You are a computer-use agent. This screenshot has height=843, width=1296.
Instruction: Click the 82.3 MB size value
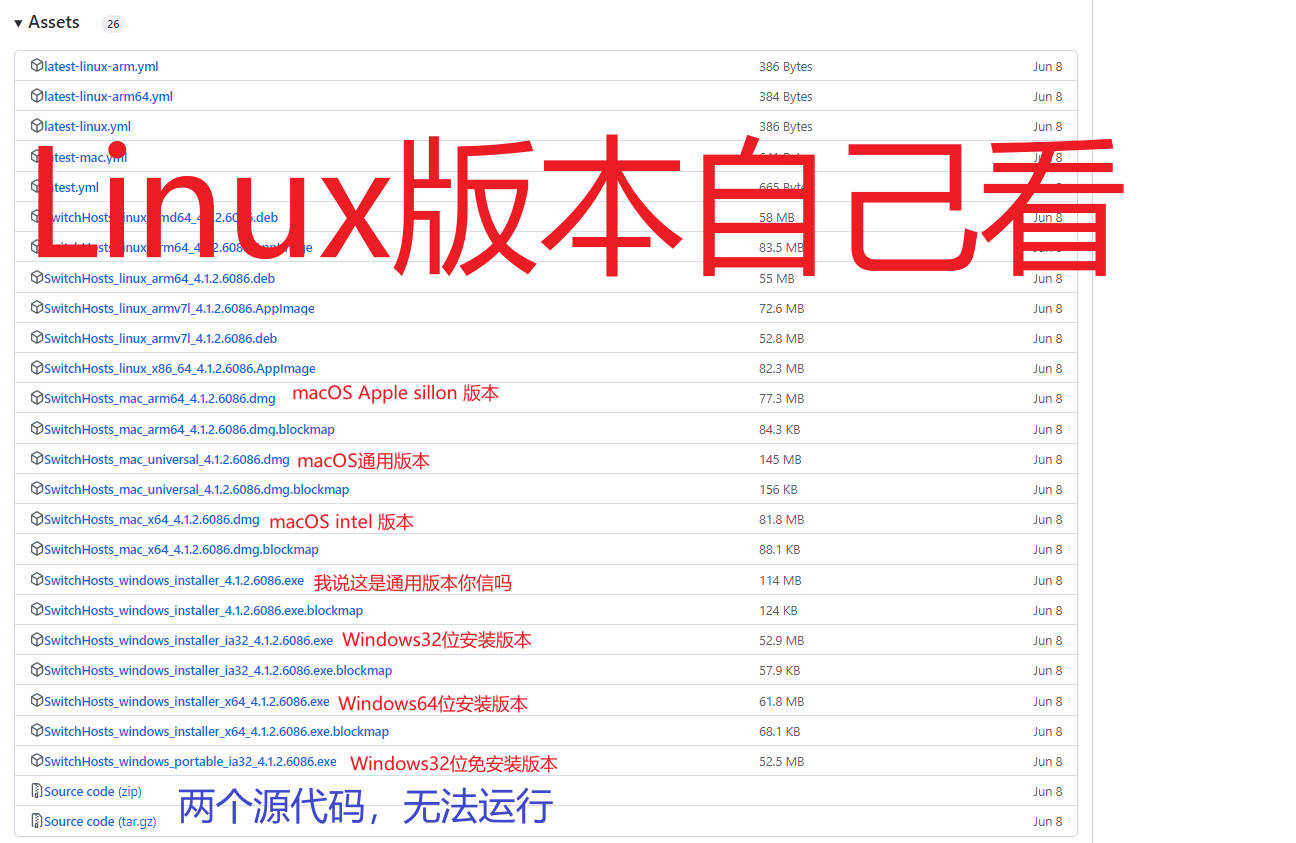click(782, 369)
